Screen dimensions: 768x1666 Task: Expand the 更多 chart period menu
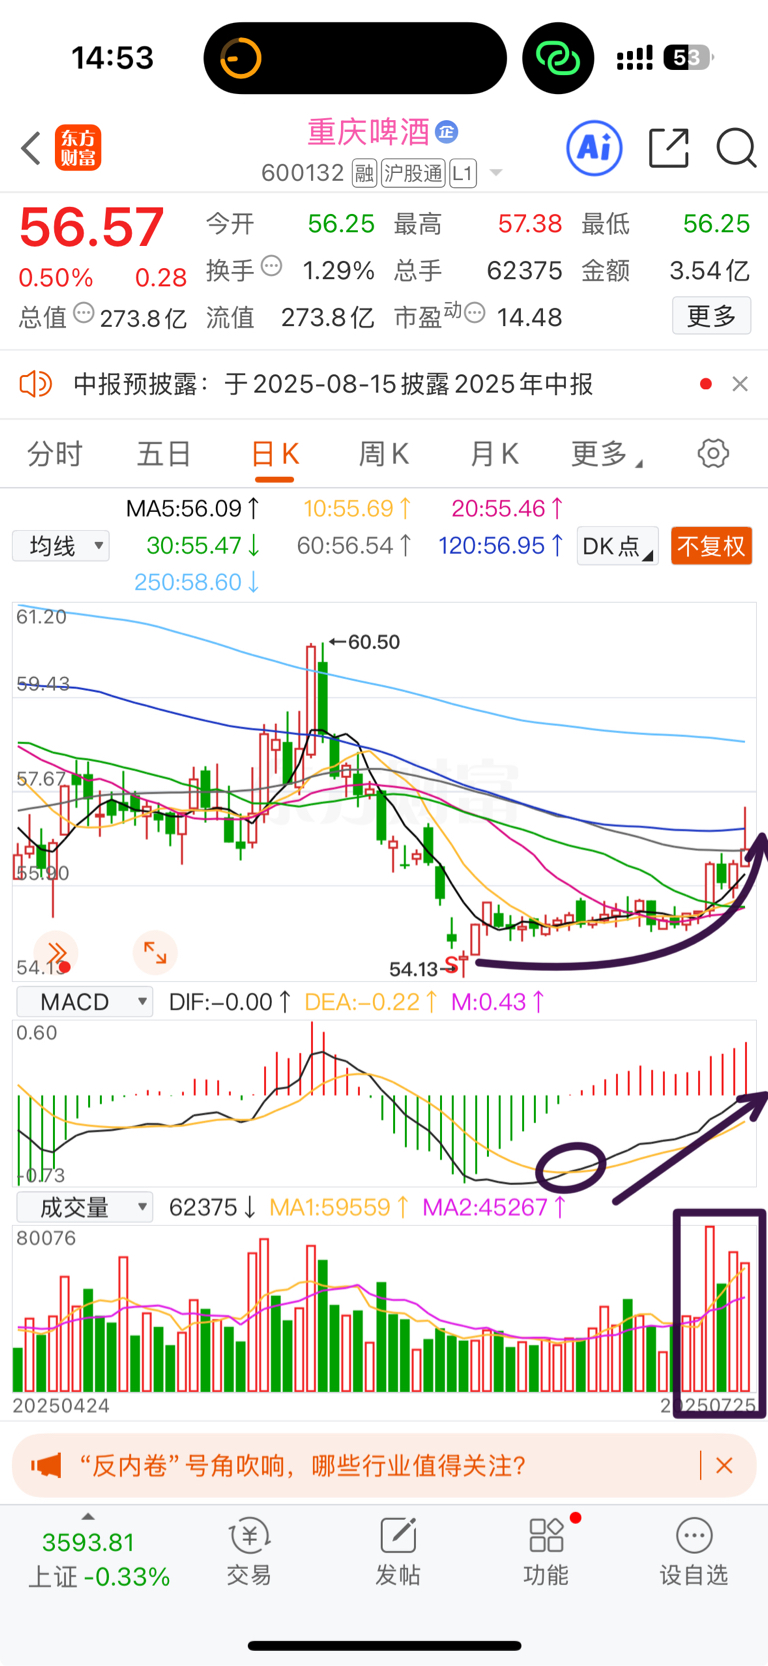click(x=606, y=454)
